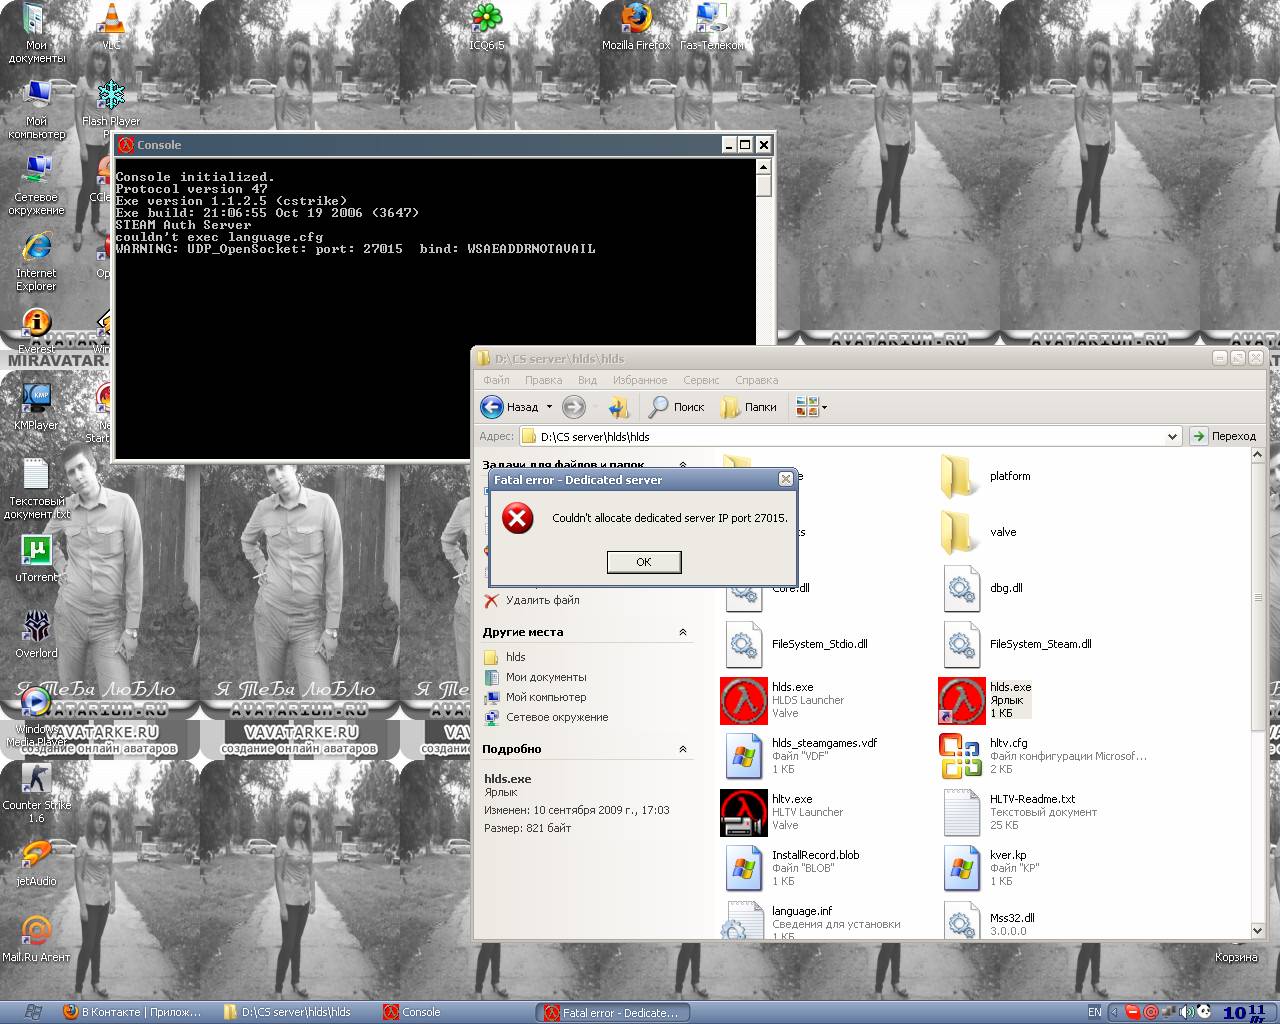Open Назад history dropdown arrow

click(x=549, y=407)
